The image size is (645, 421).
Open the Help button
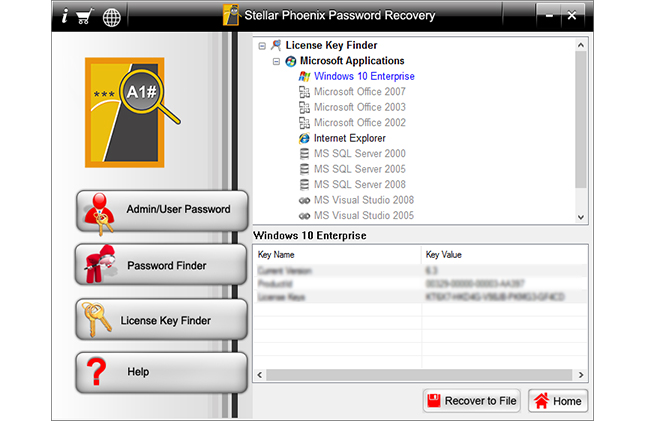[161, 372]
